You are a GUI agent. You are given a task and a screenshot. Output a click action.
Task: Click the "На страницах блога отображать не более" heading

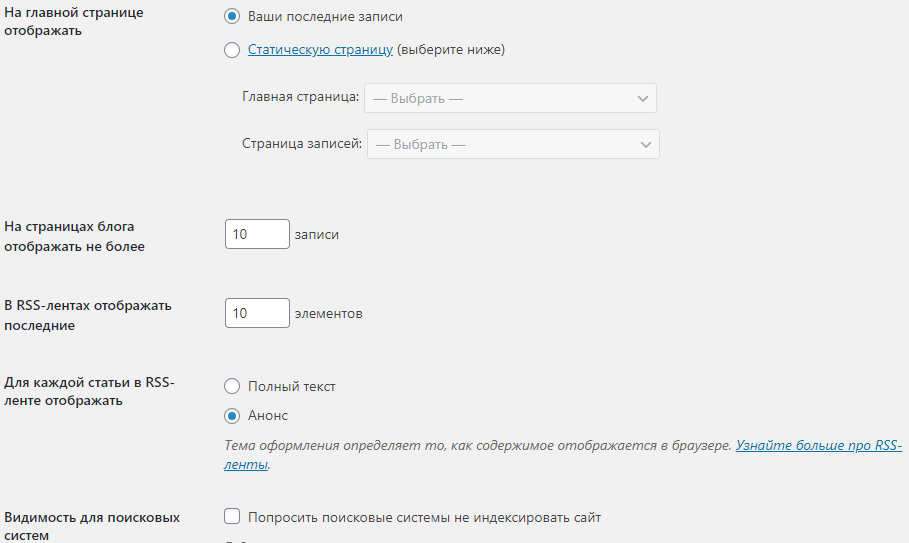[75, 236]
